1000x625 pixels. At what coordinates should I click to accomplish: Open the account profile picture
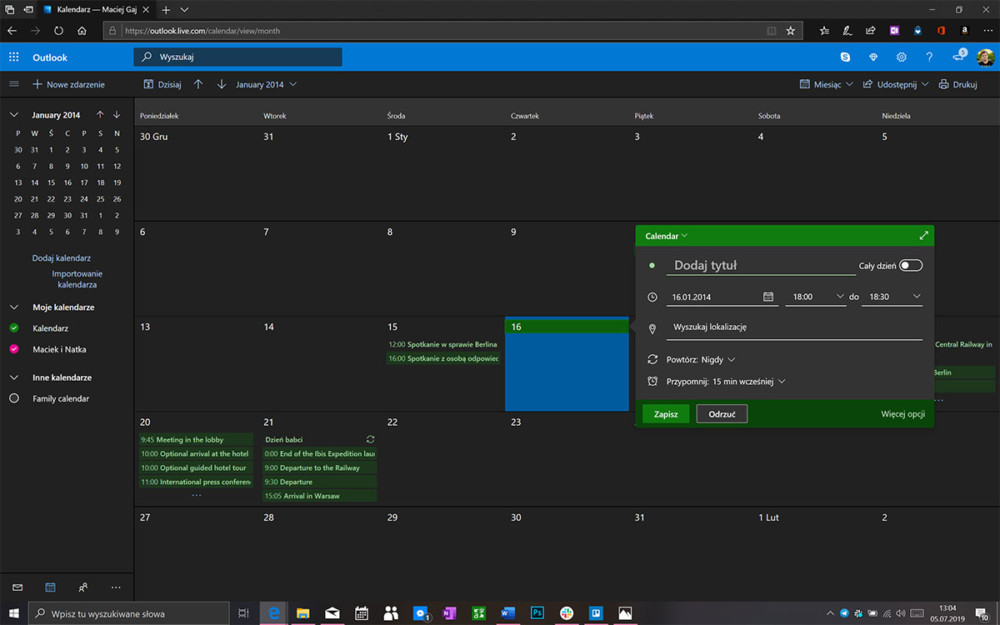(985, 57)
